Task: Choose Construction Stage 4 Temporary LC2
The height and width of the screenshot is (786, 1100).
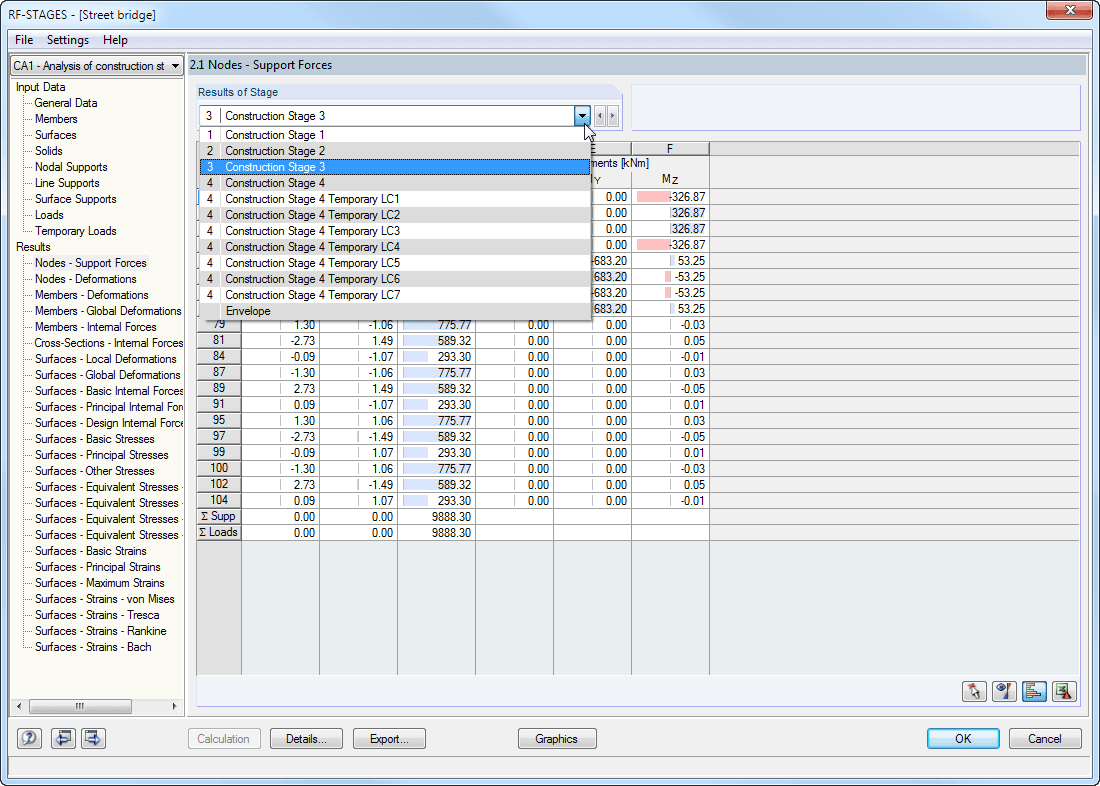Action: [395, 215]
